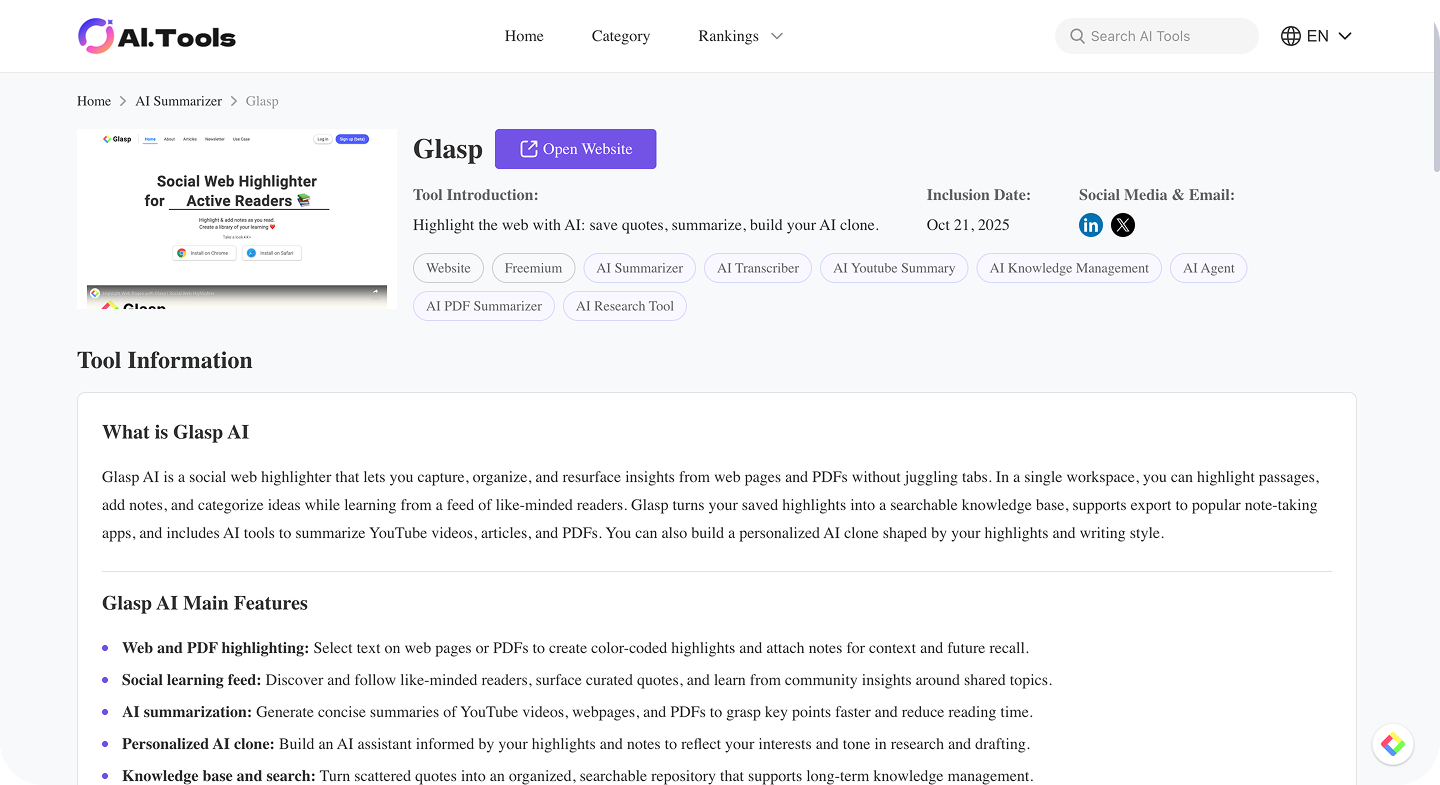Viewport: 1440px width, 785px height.
Task: Click the Tool Information heading
Action: coord(165,360)
